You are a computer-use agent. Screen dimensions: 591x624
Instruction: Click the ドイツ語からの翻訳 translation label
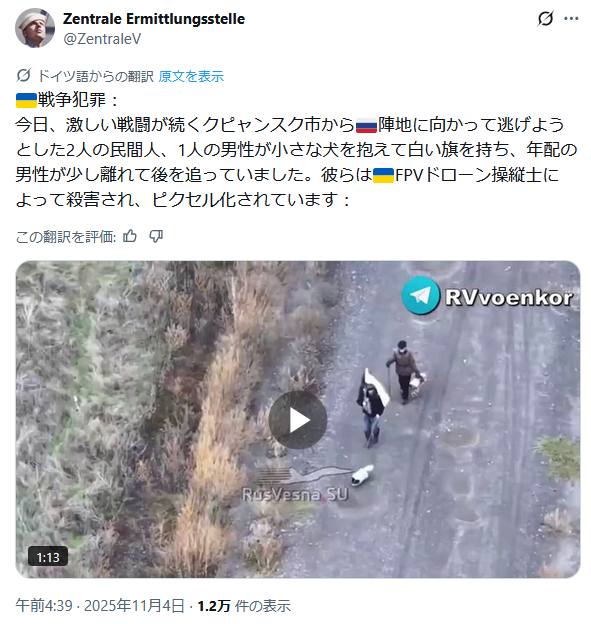pos(96,76)
